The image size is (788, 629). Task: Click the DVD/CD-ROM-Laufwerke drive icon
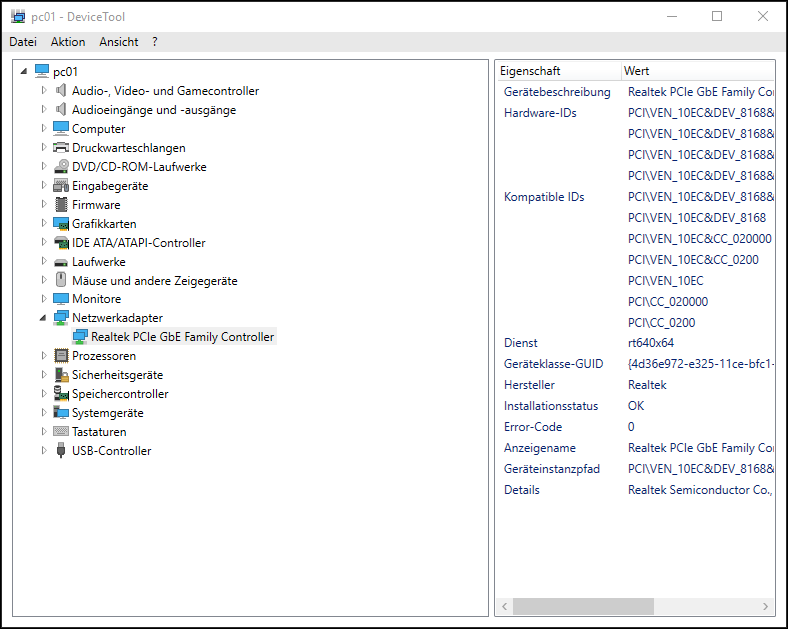point(61,167)
